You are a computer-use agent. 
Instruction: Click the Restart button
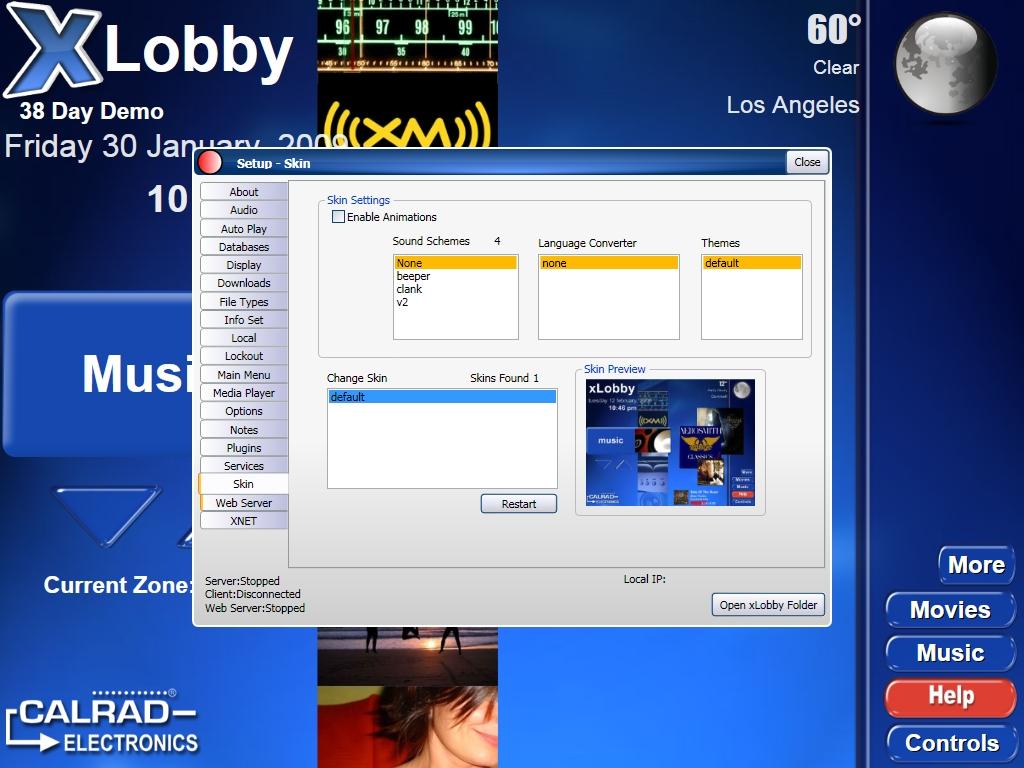519,504
